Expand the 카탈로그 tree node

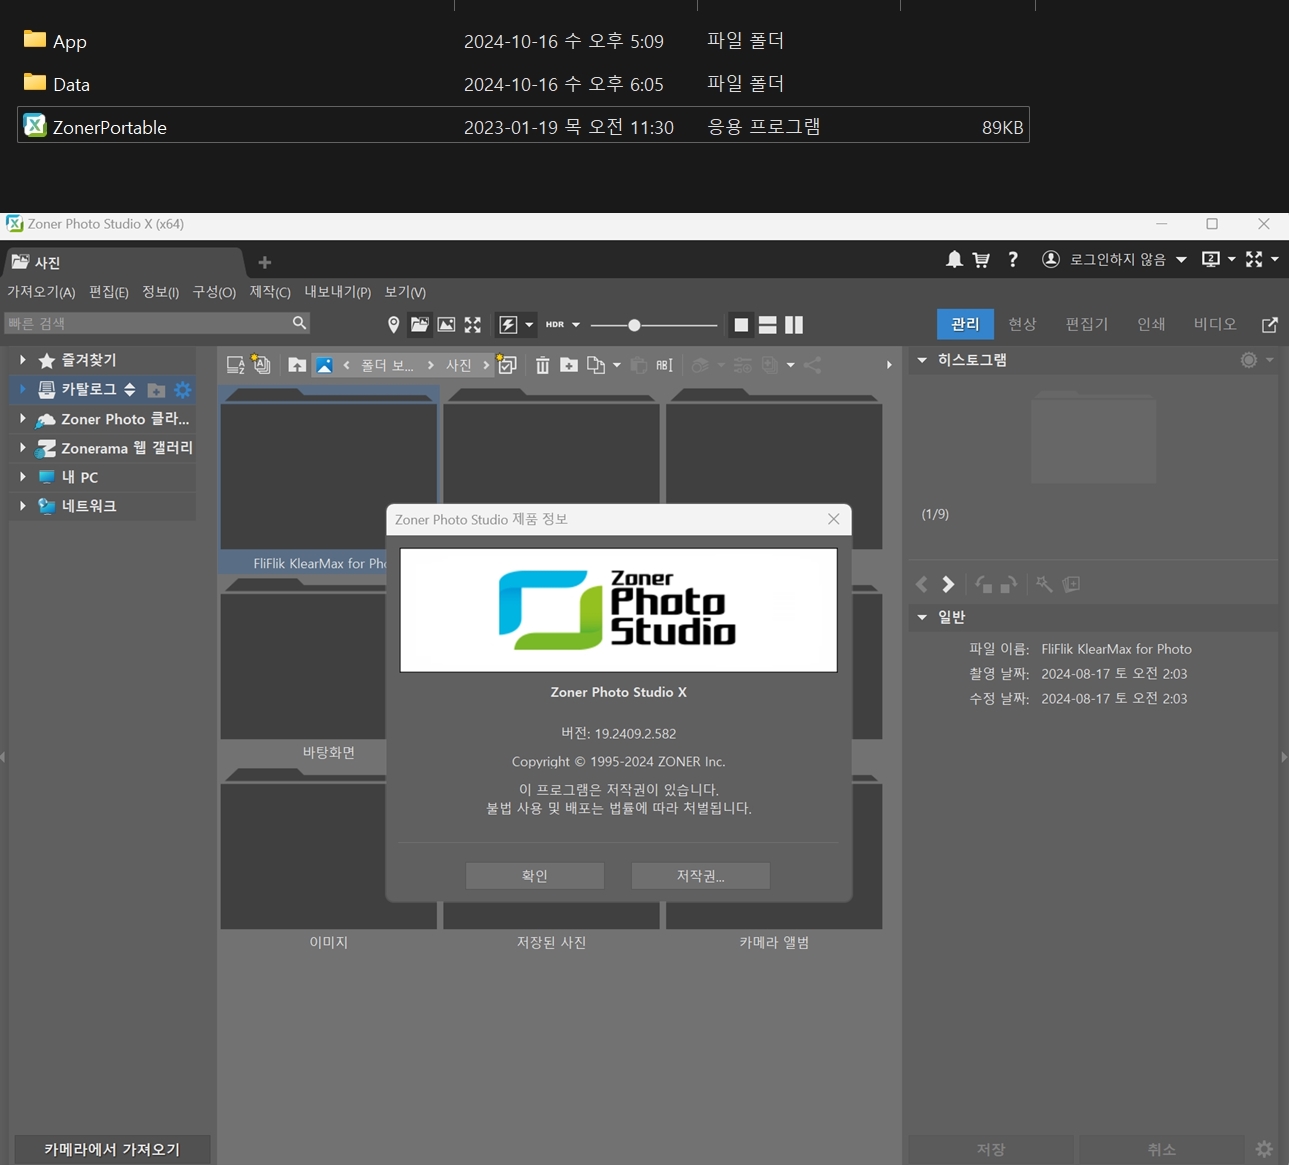23,389
